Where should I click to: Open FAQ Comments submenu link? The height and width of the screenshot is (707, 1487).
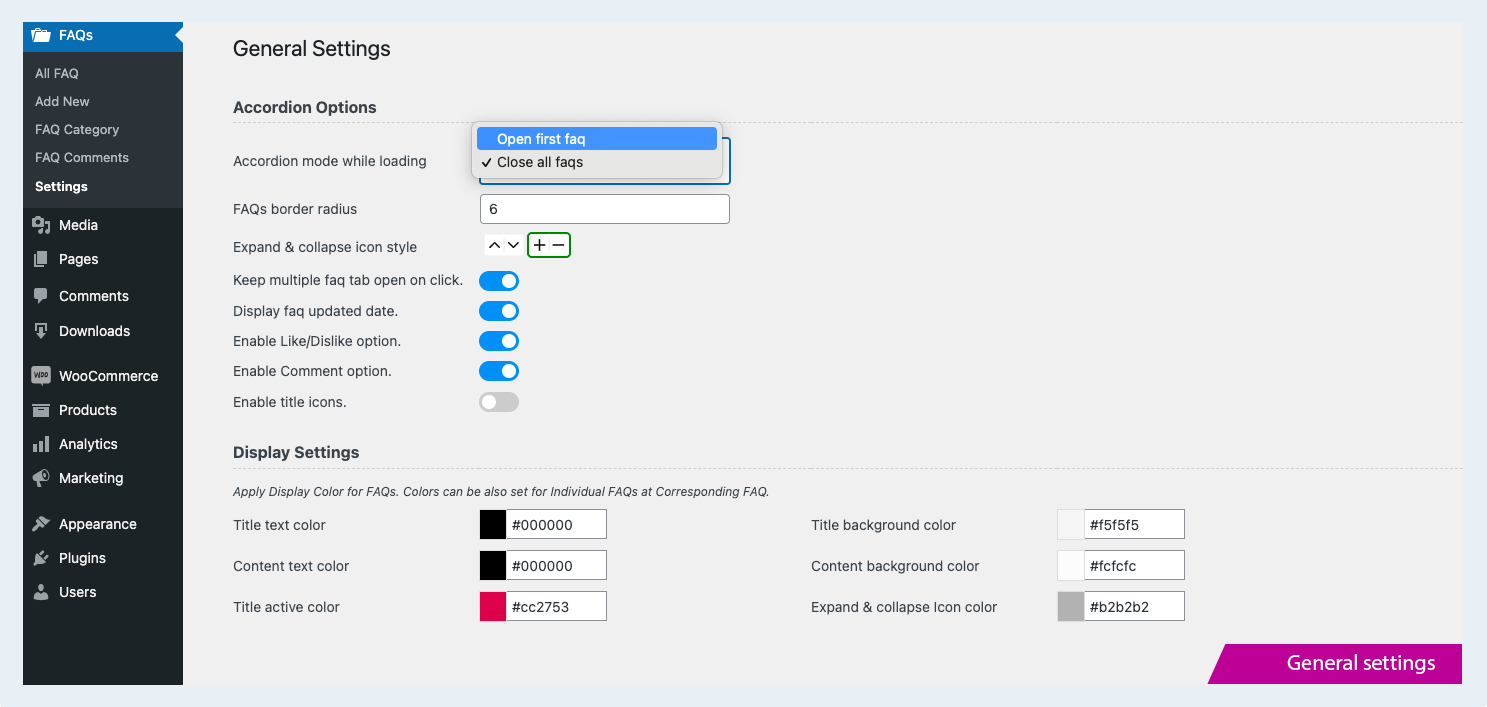82,157
